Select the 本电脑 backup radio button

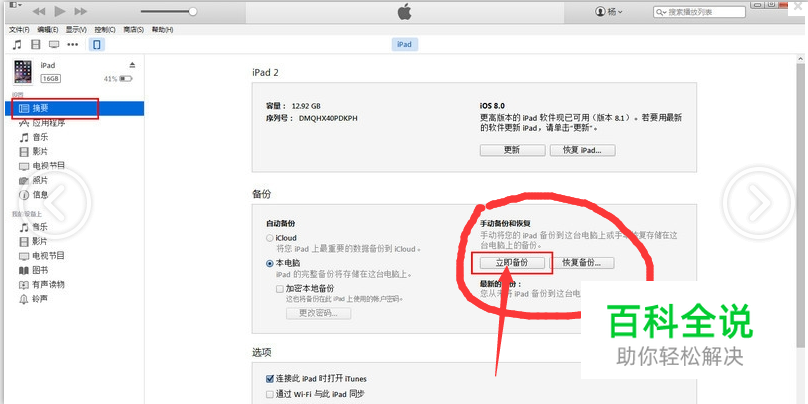point(270,263)
